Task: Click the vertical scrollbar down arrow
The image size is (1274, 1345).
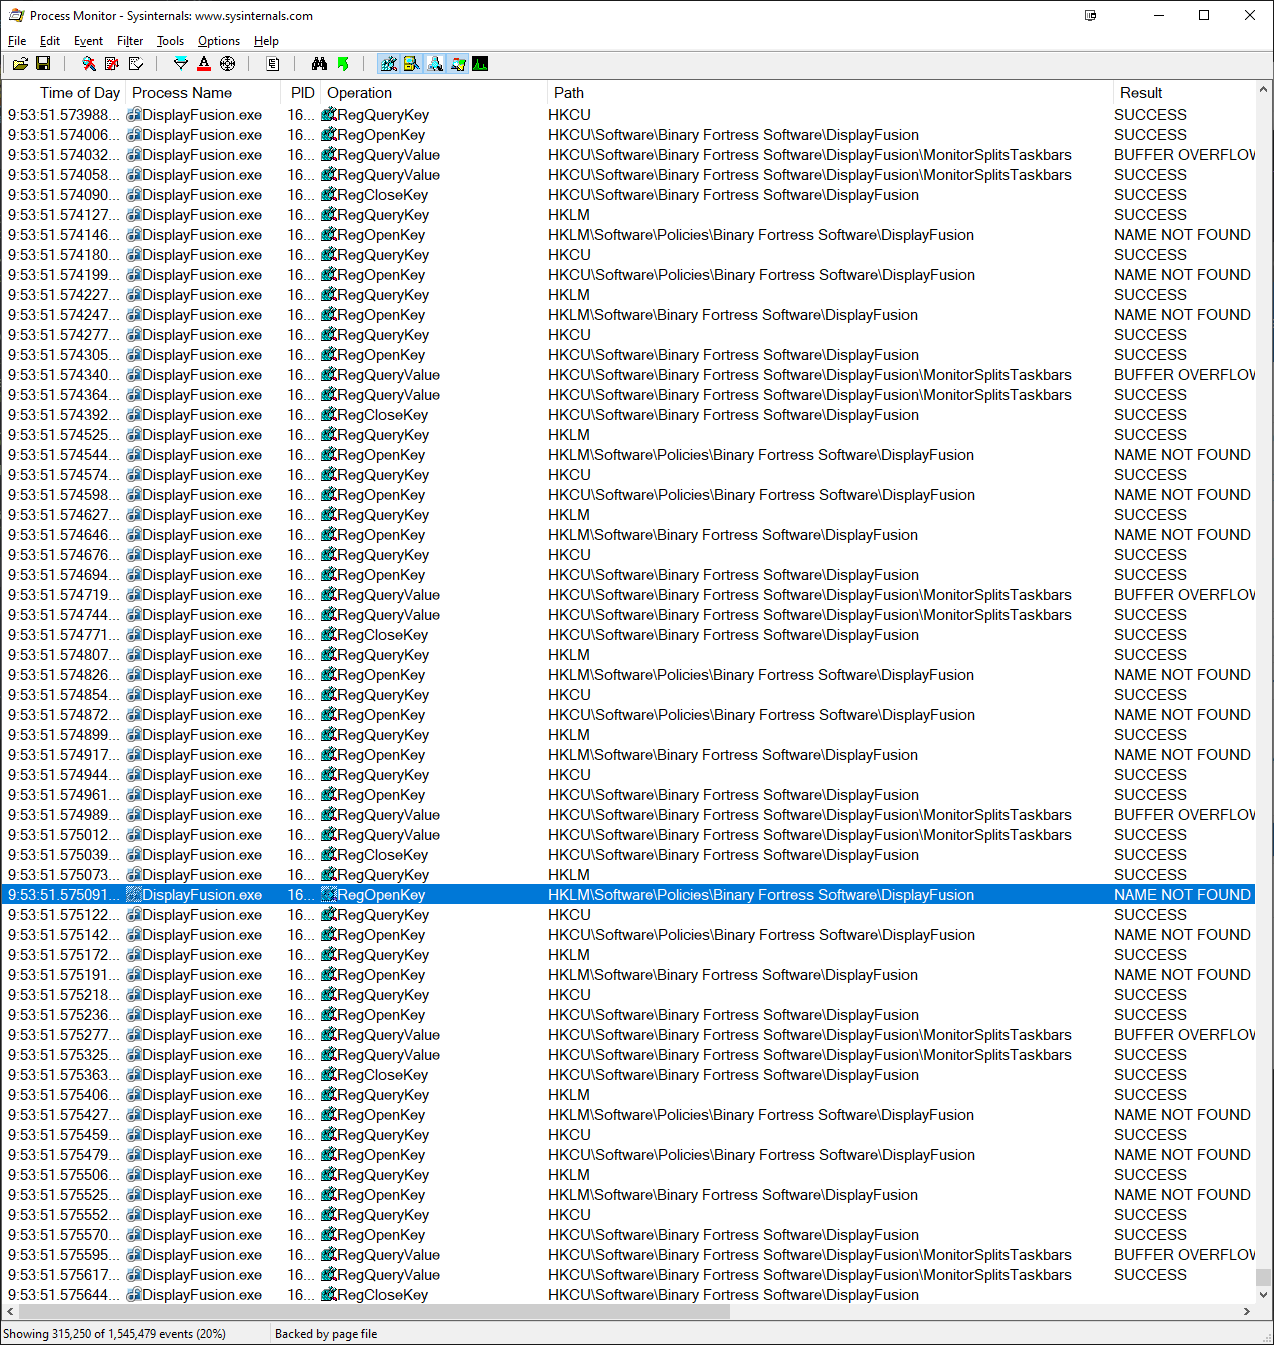Action: 1264,1294
